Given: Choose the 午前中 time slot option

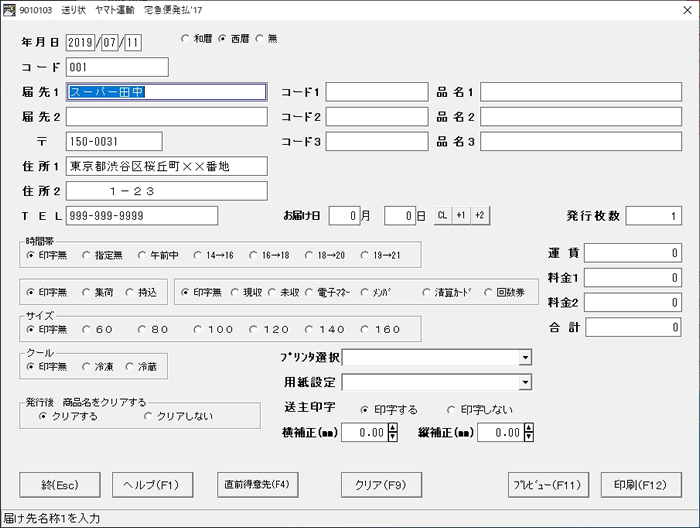Looking at the screenshot, I should coord(142,255).
